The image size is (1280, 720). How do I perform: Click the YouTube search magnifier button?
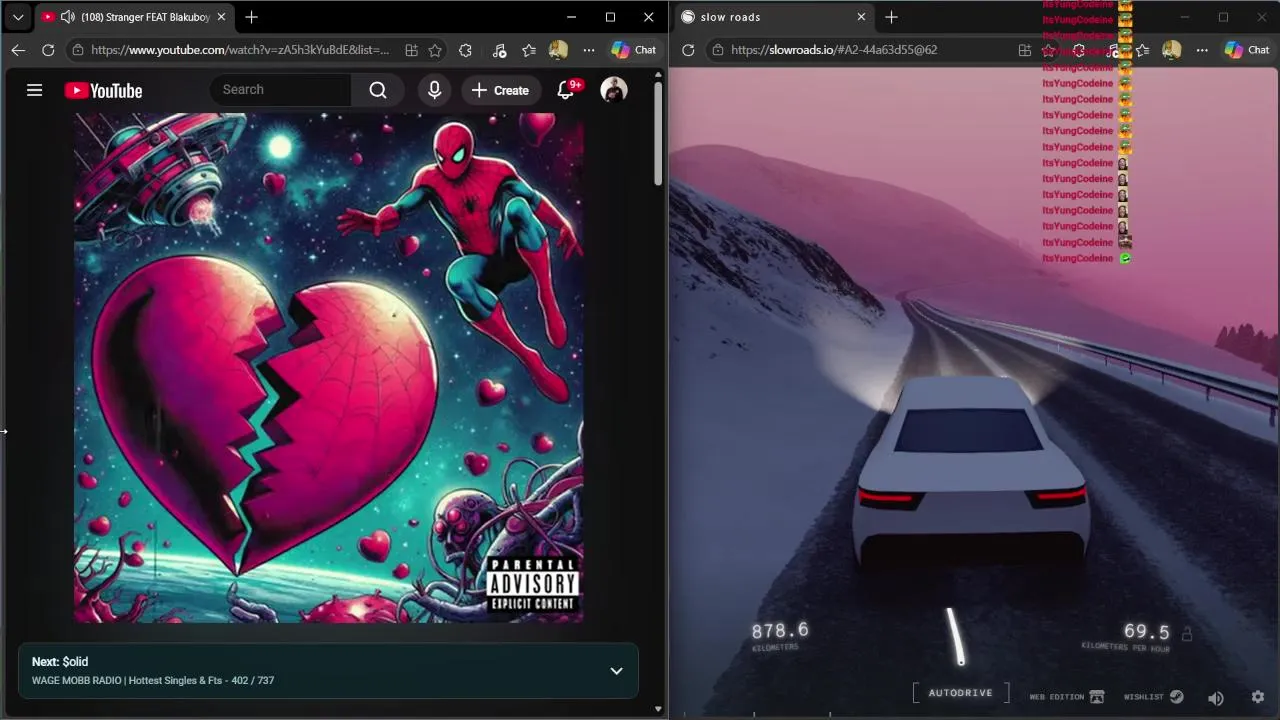click(378, 90)
